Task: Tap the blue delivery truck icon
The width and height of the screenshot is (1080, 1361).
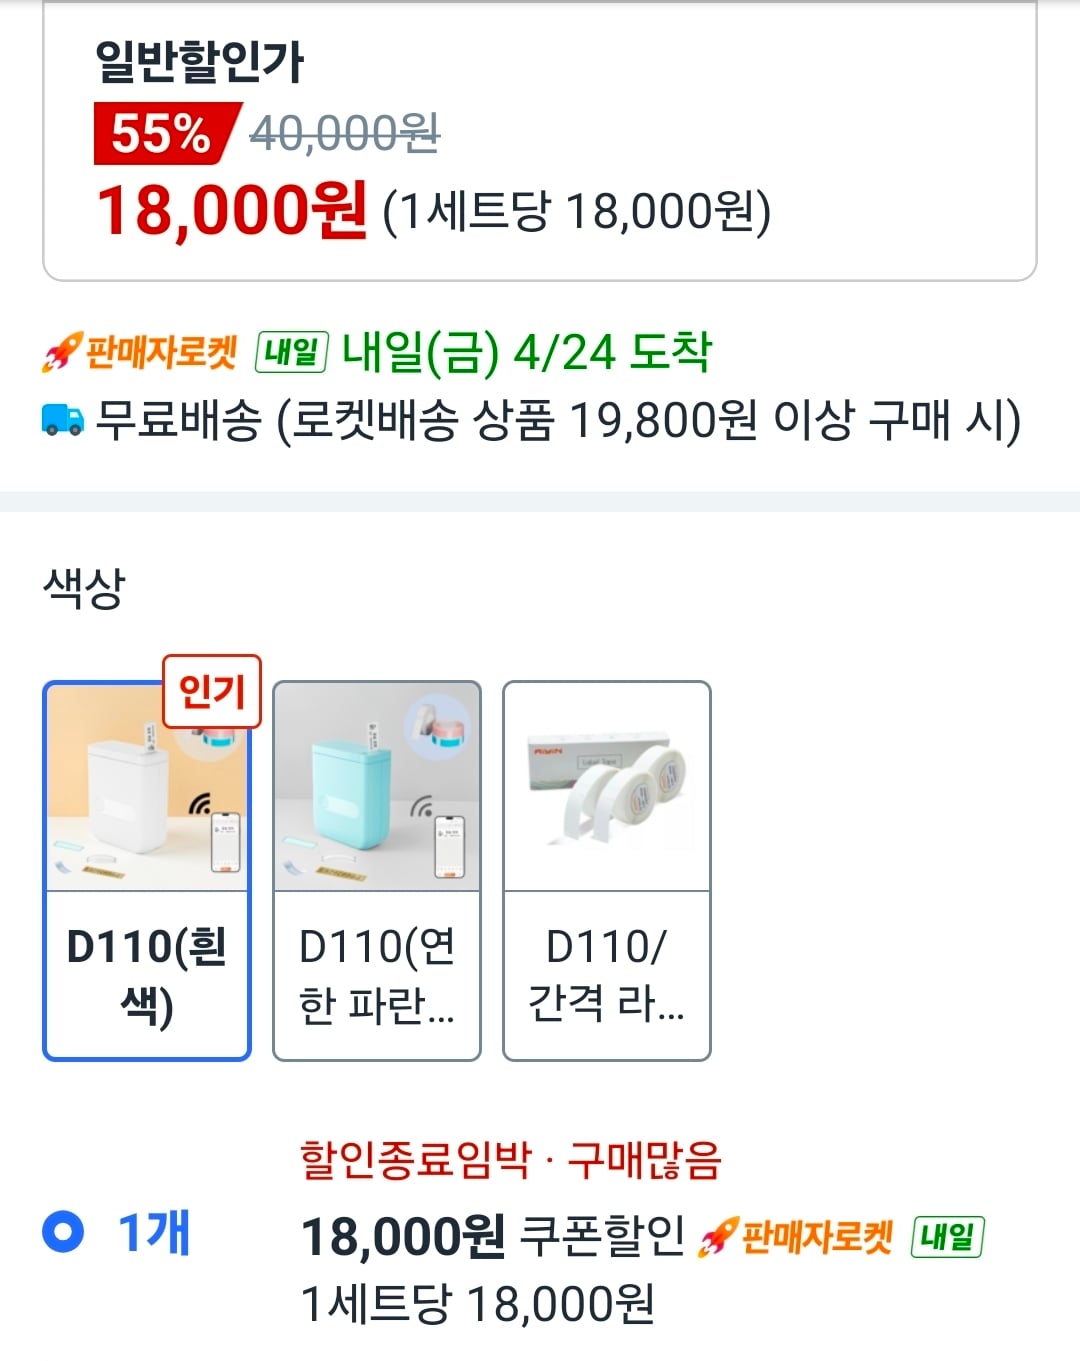Action: (x=63, y=419)
